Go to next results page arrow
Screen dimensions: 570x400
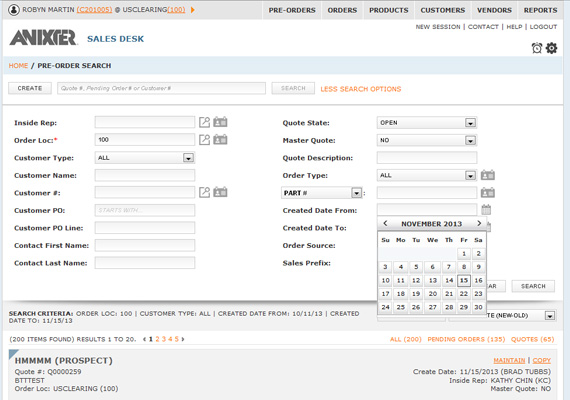click(183, 339)
